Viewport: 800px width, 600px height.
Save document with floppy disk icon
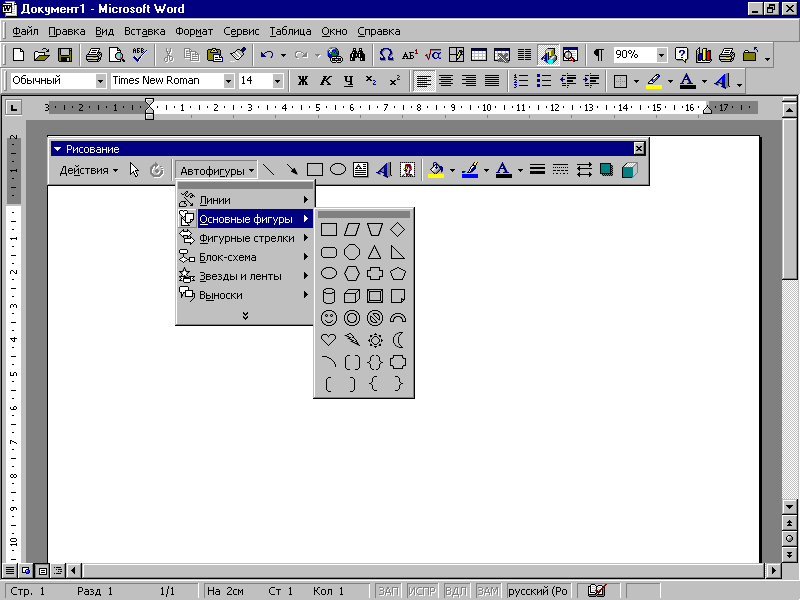[x=65, y=55]
